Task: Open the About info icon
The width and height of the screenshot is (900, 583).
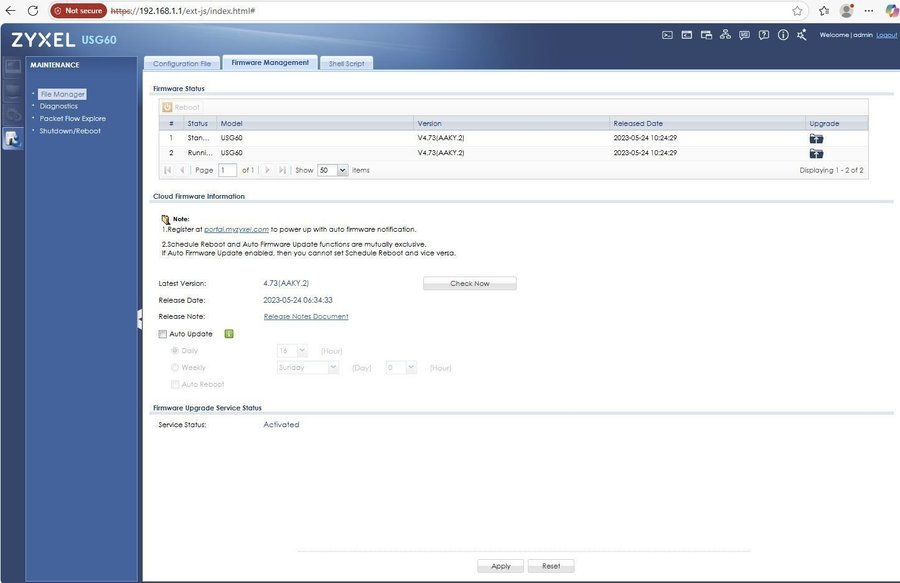Action: [783, 35]
